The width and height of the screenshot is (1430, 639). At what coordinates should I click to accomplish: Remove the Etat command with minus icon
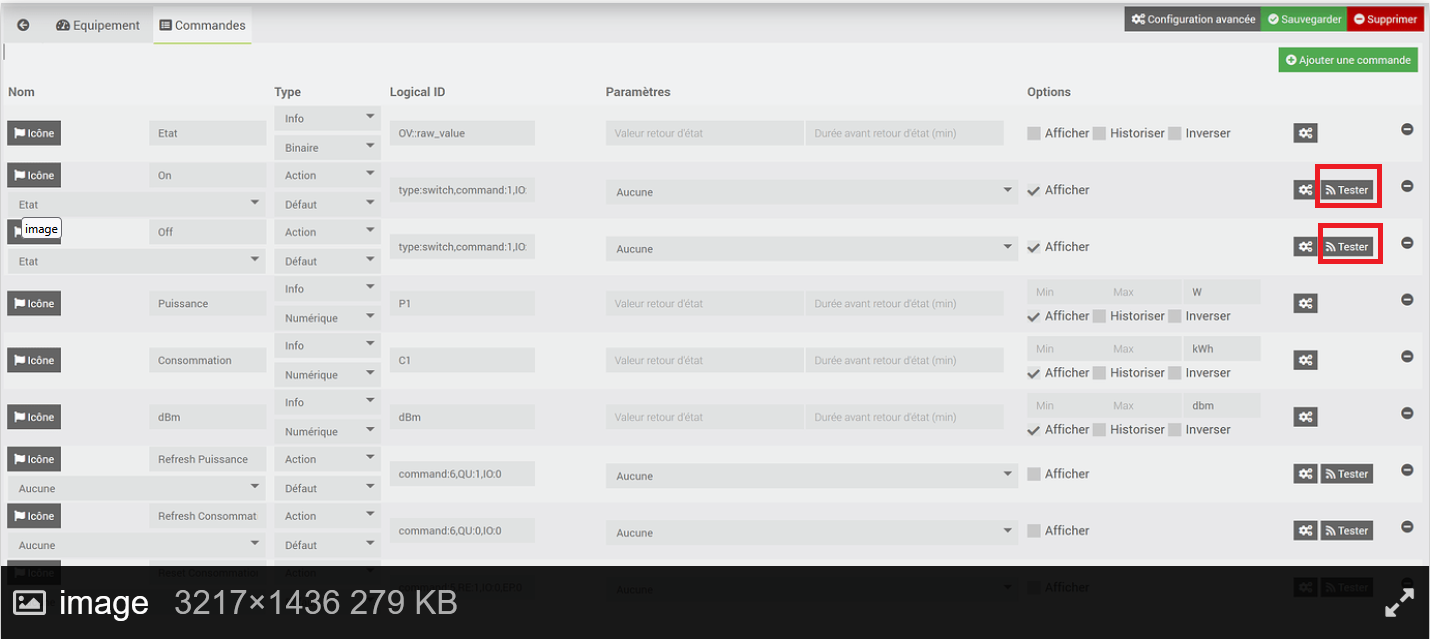point(1407,129)
